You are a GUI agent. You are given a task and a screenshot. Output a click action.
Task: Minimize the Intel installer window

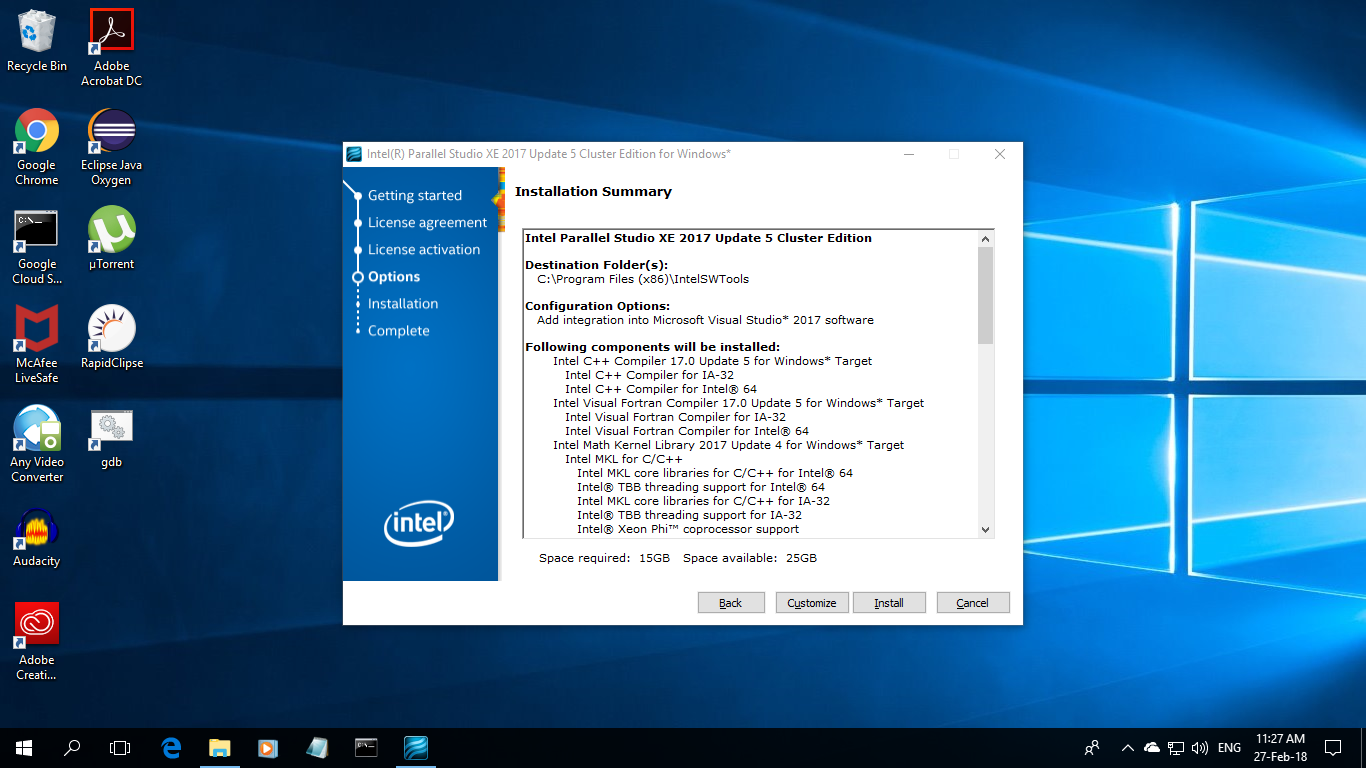click(908, 154)
